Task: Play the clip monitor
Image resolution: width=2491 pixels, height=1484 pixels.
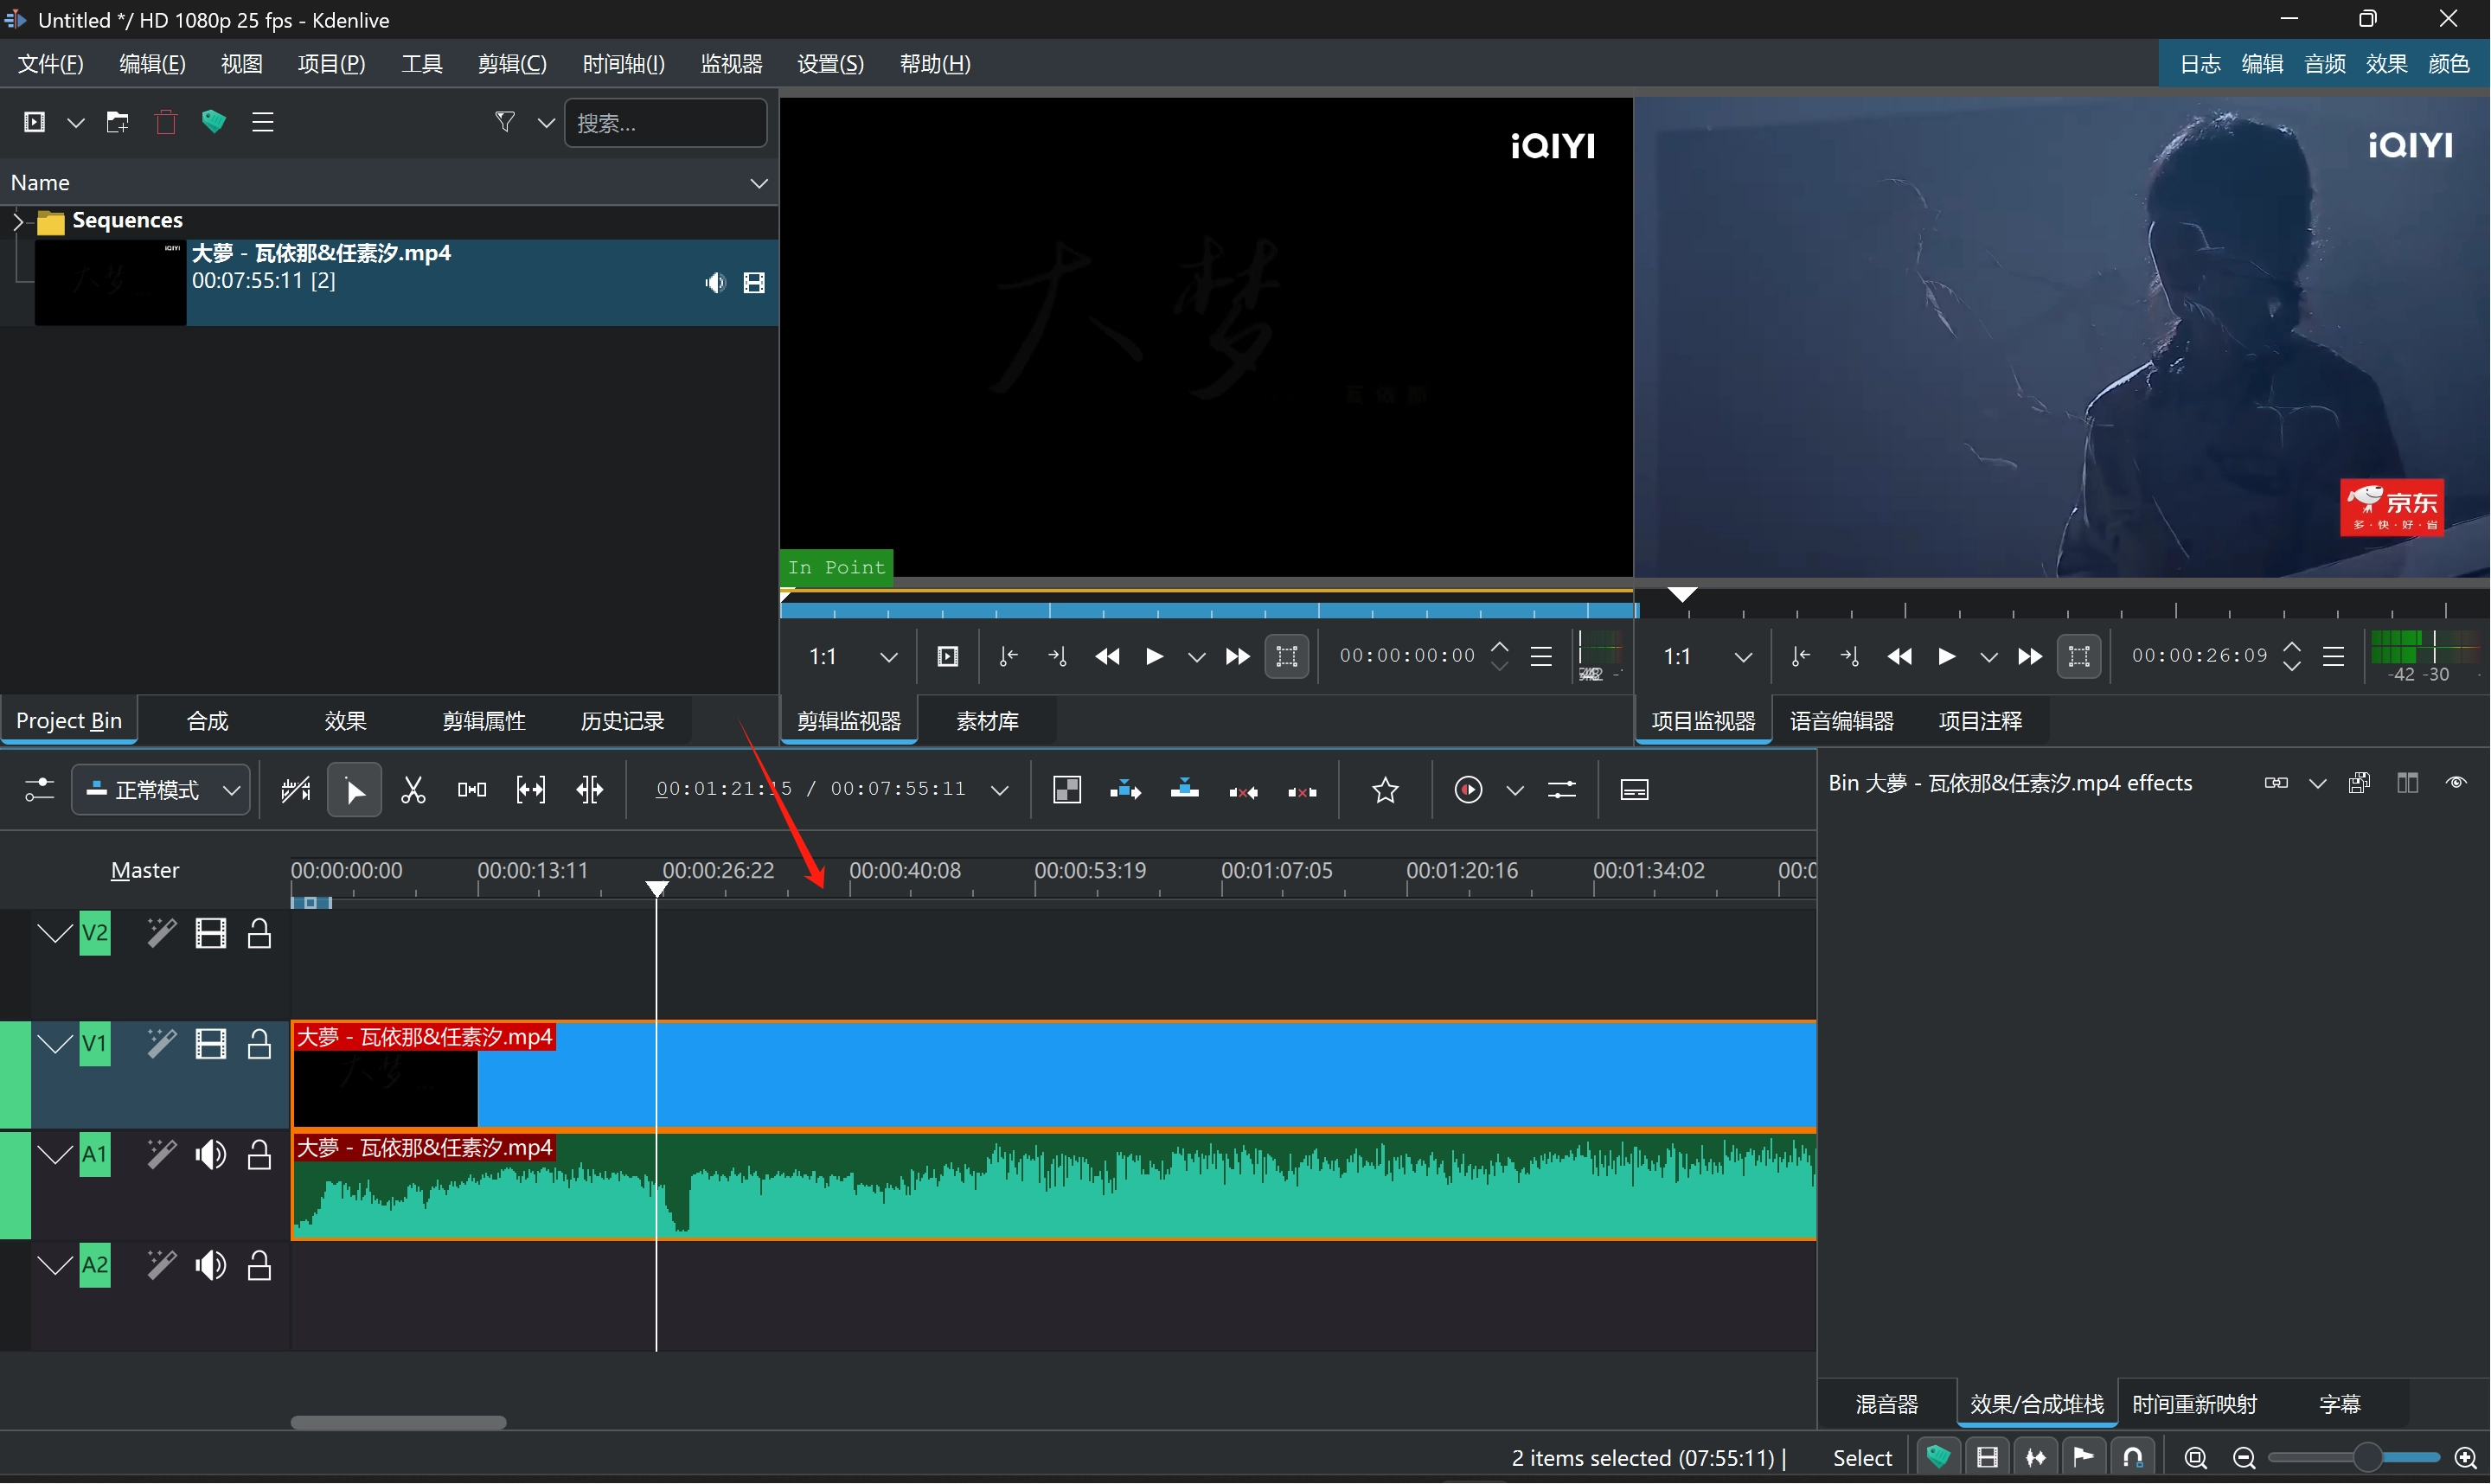Action: pos(1154,657)
